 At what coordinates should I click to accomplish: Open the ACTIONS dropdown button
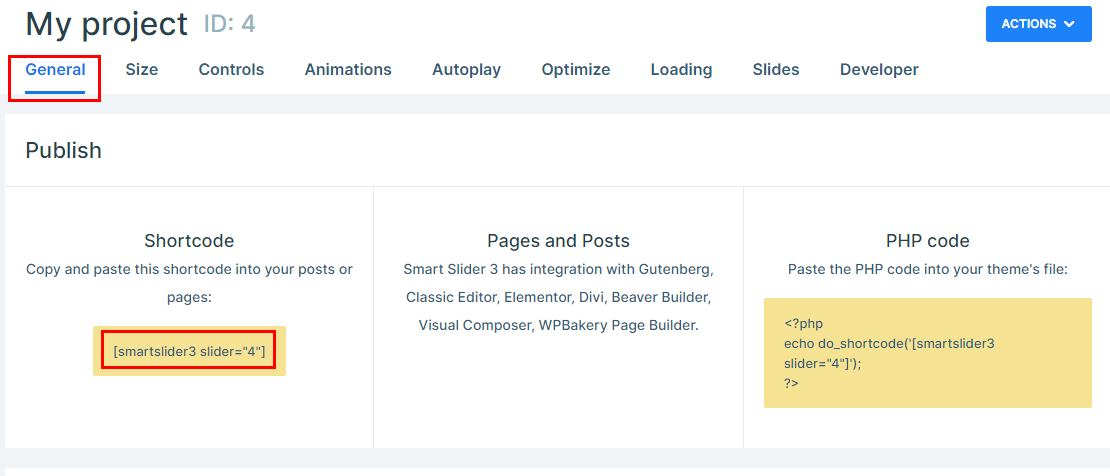(x=1039, y=24)
